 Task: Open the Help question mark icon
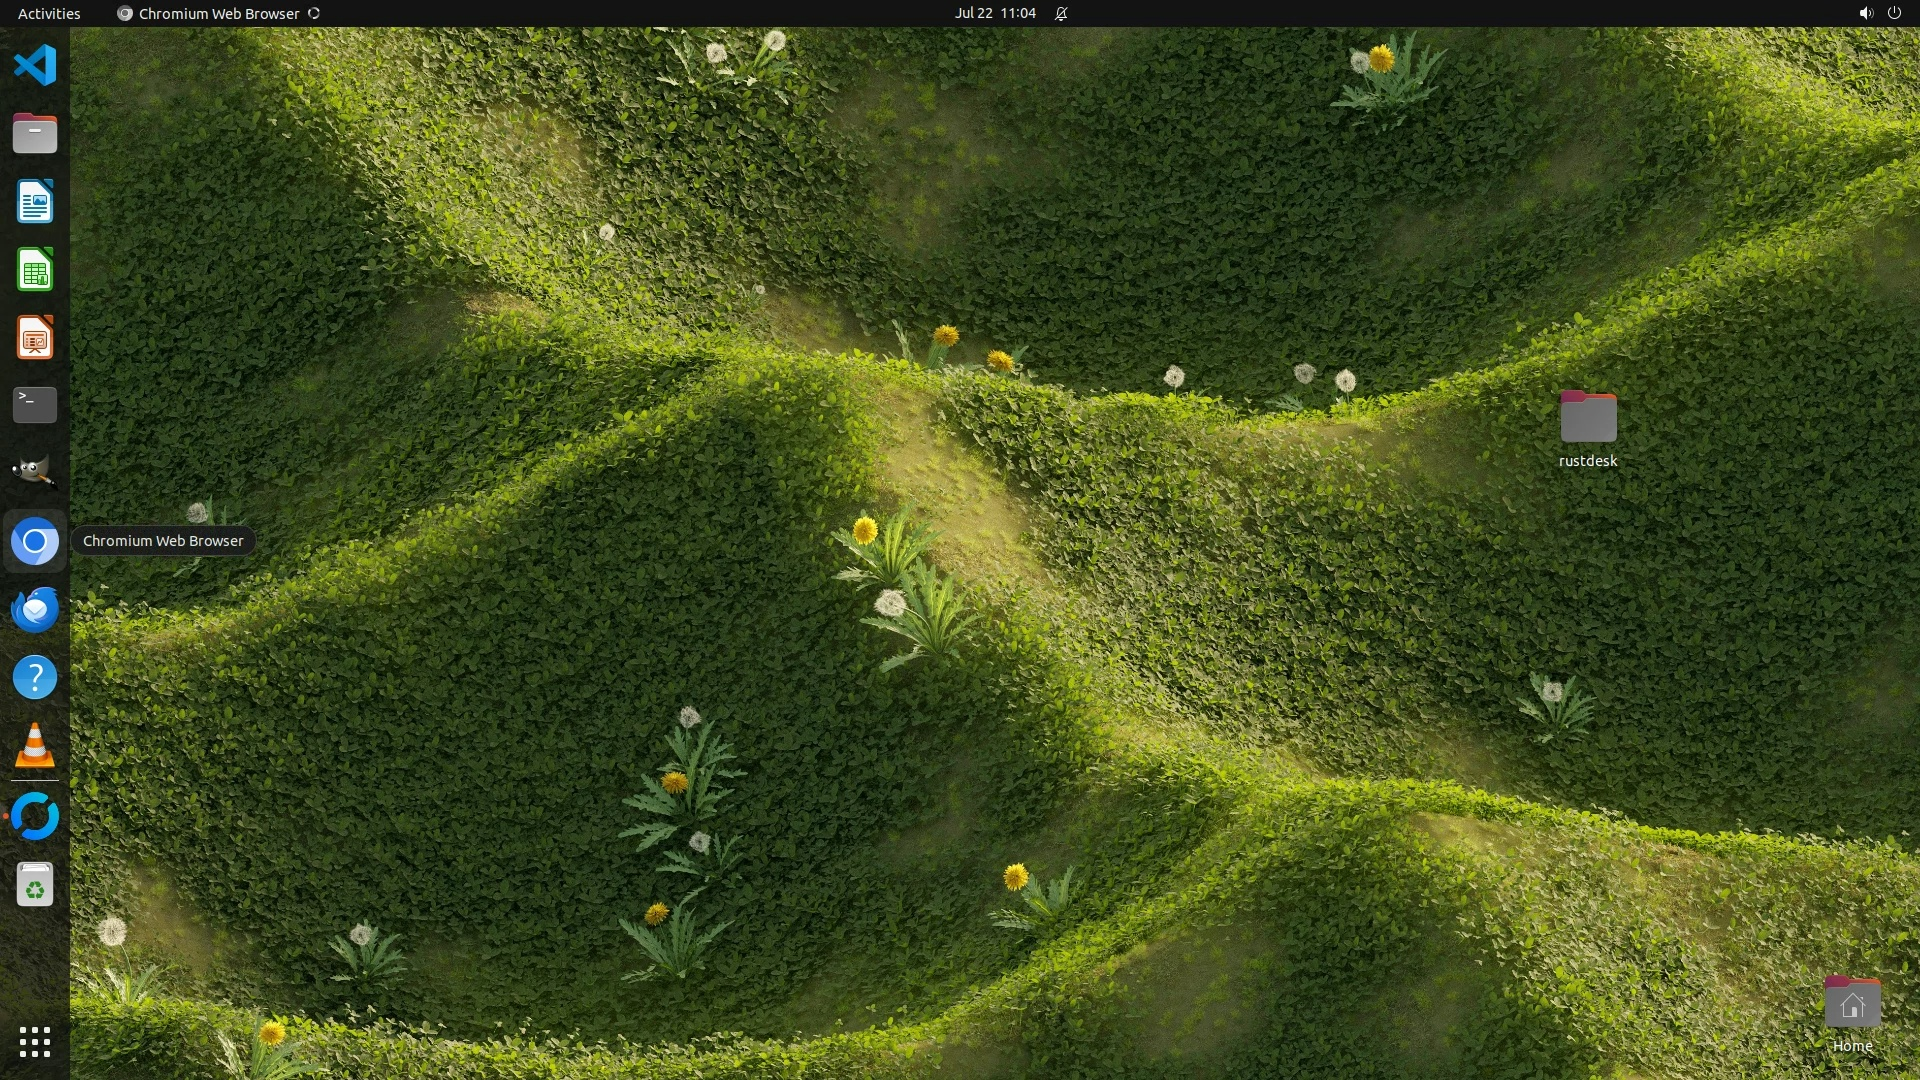click(35, 677)
